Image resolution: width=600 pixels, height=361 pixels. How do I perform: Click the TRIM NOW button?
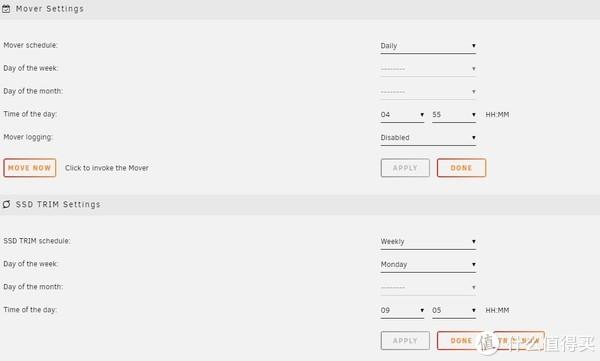click(x=519, y=340)
